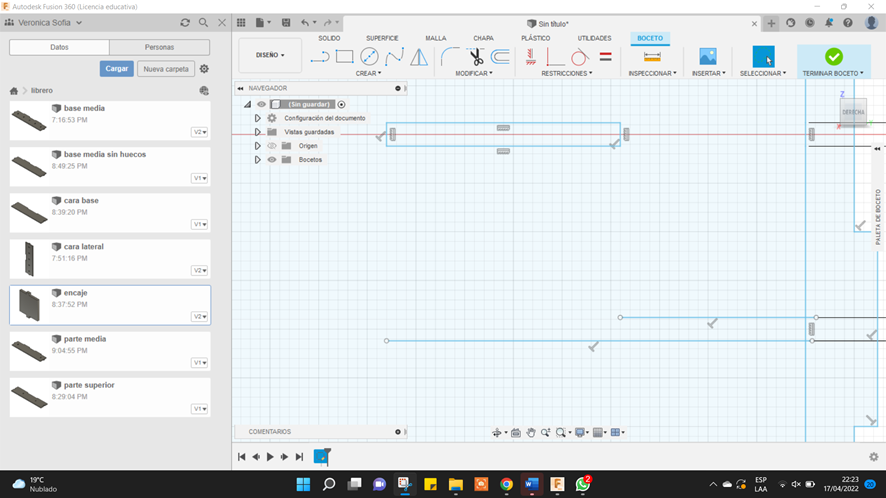Switch to the MALLA tab
This screenshot has width=886, height=498.
(x=436, y=38)
